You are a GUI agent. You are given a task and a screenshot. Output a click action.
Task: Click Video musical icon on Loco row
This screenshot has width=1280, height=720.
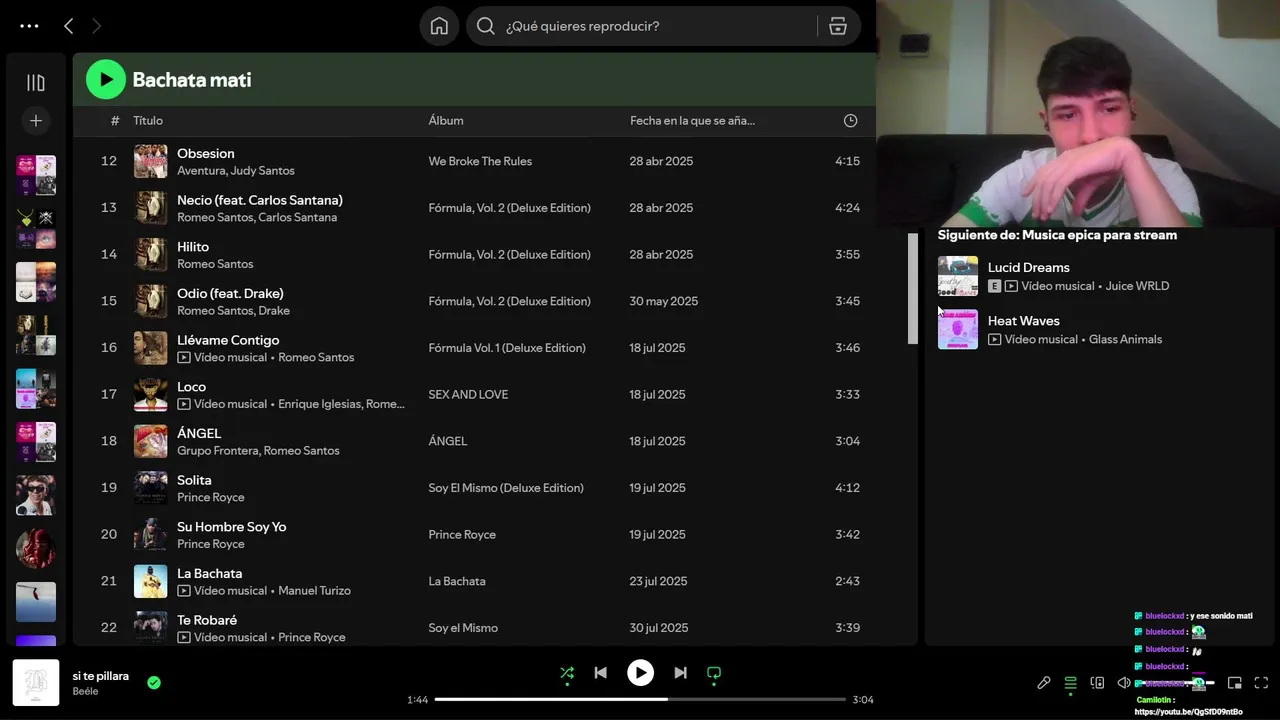click(x=184, y=404)
